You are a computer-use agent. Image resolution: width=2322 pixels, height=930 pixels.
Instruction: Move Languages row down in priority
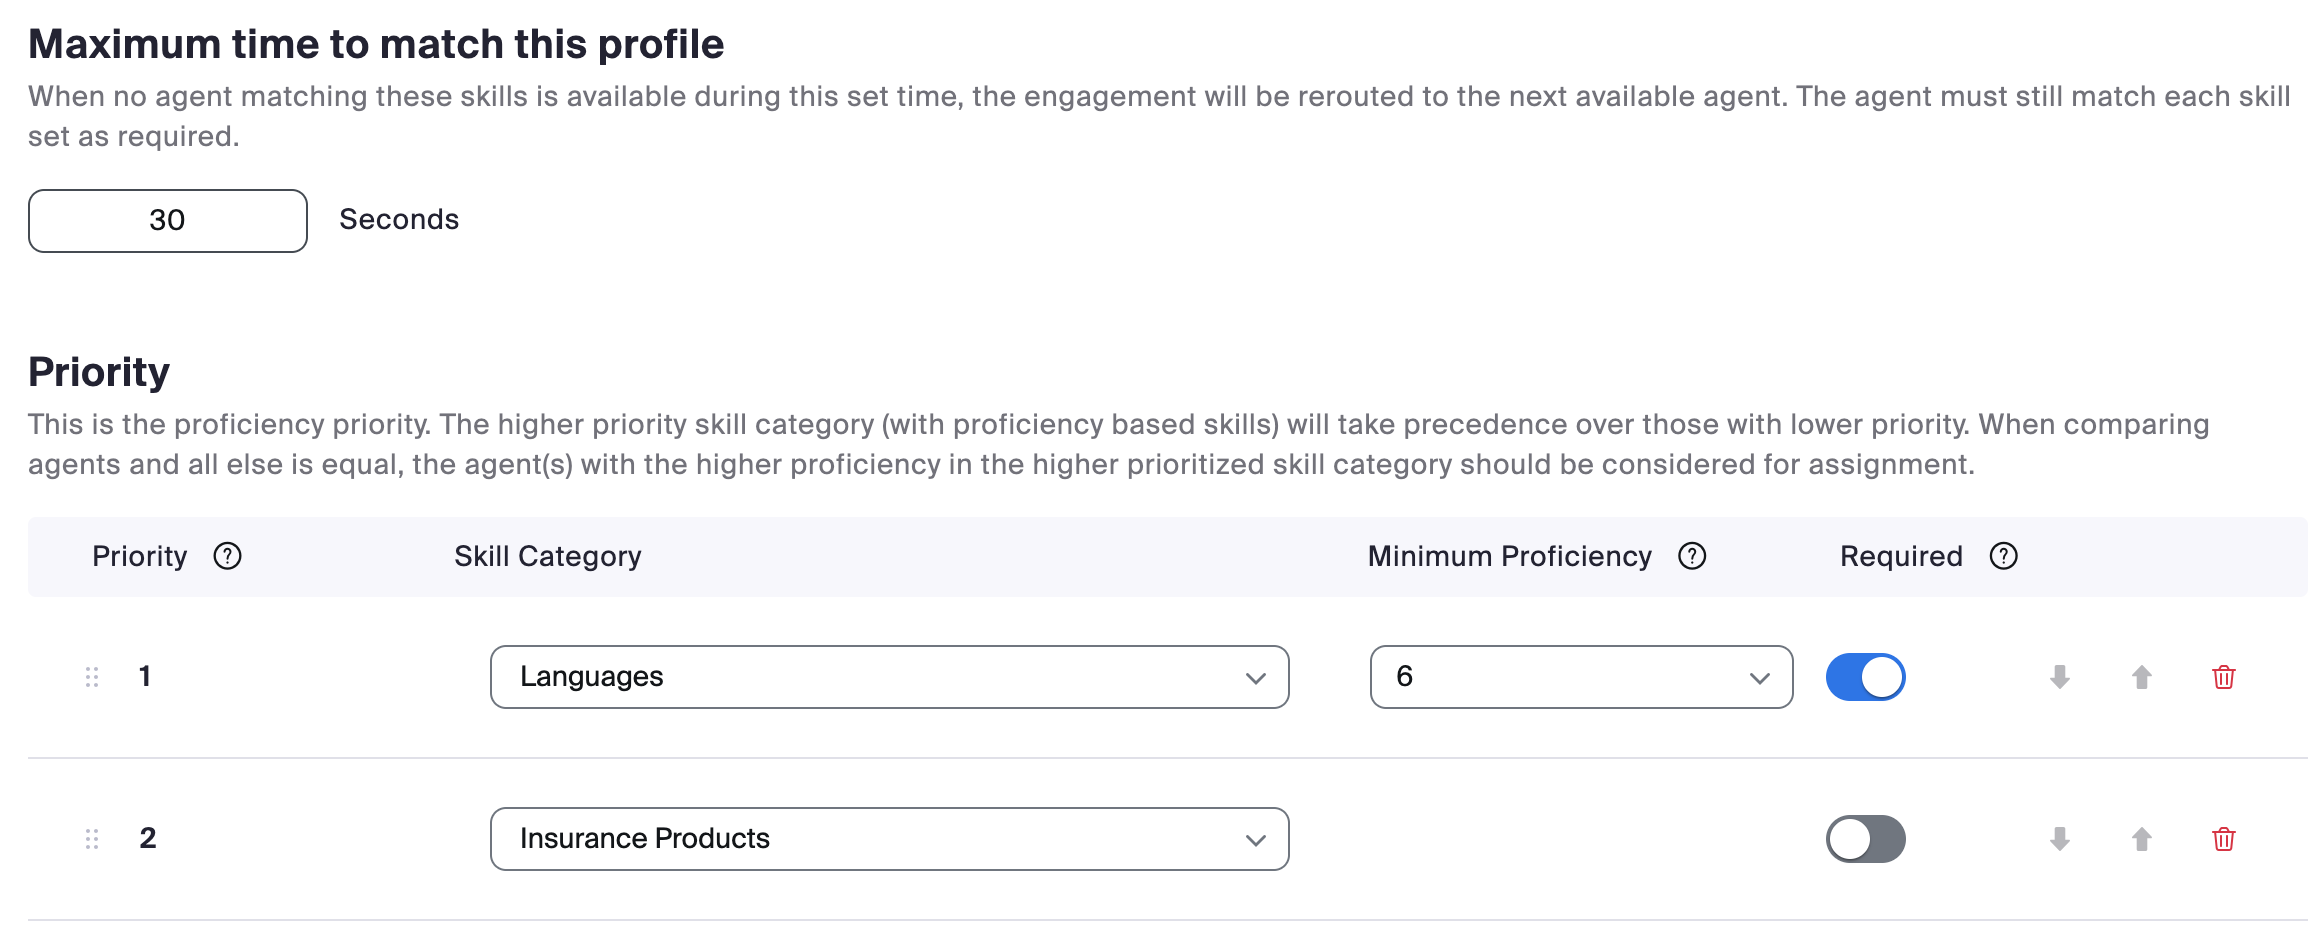(2059, 677)
